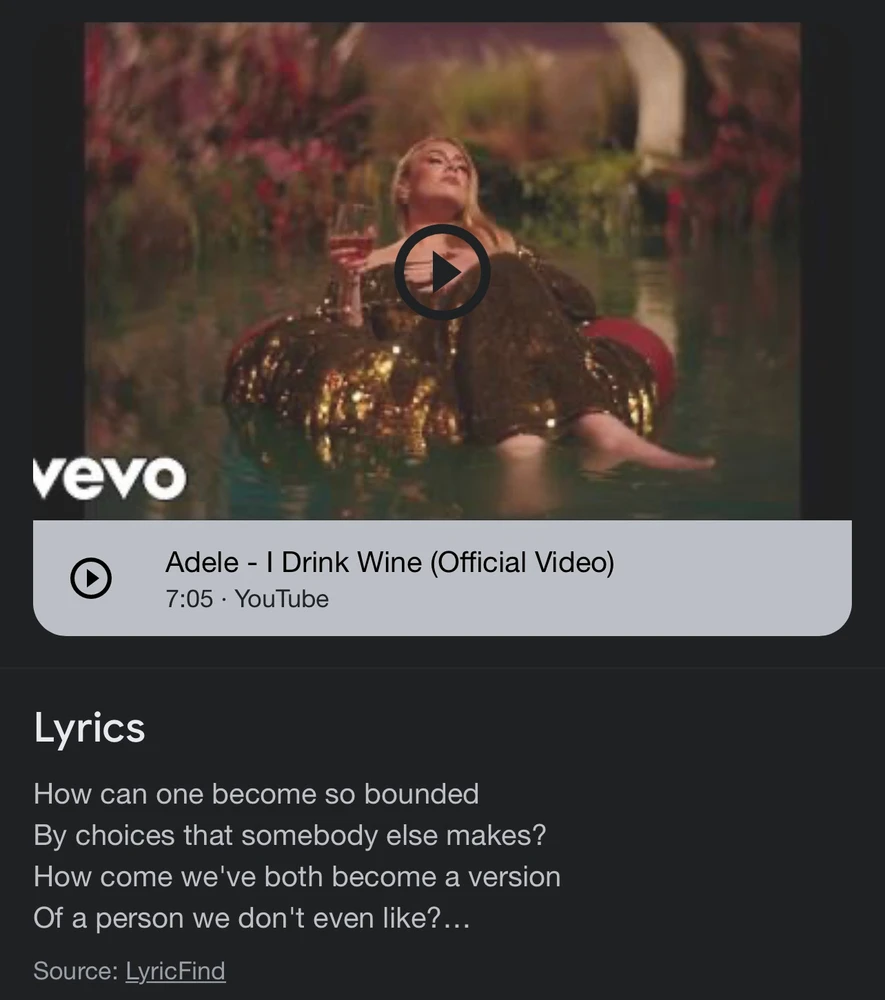Select the lyric line 'How can one become so bounded'

pos(256,794)
